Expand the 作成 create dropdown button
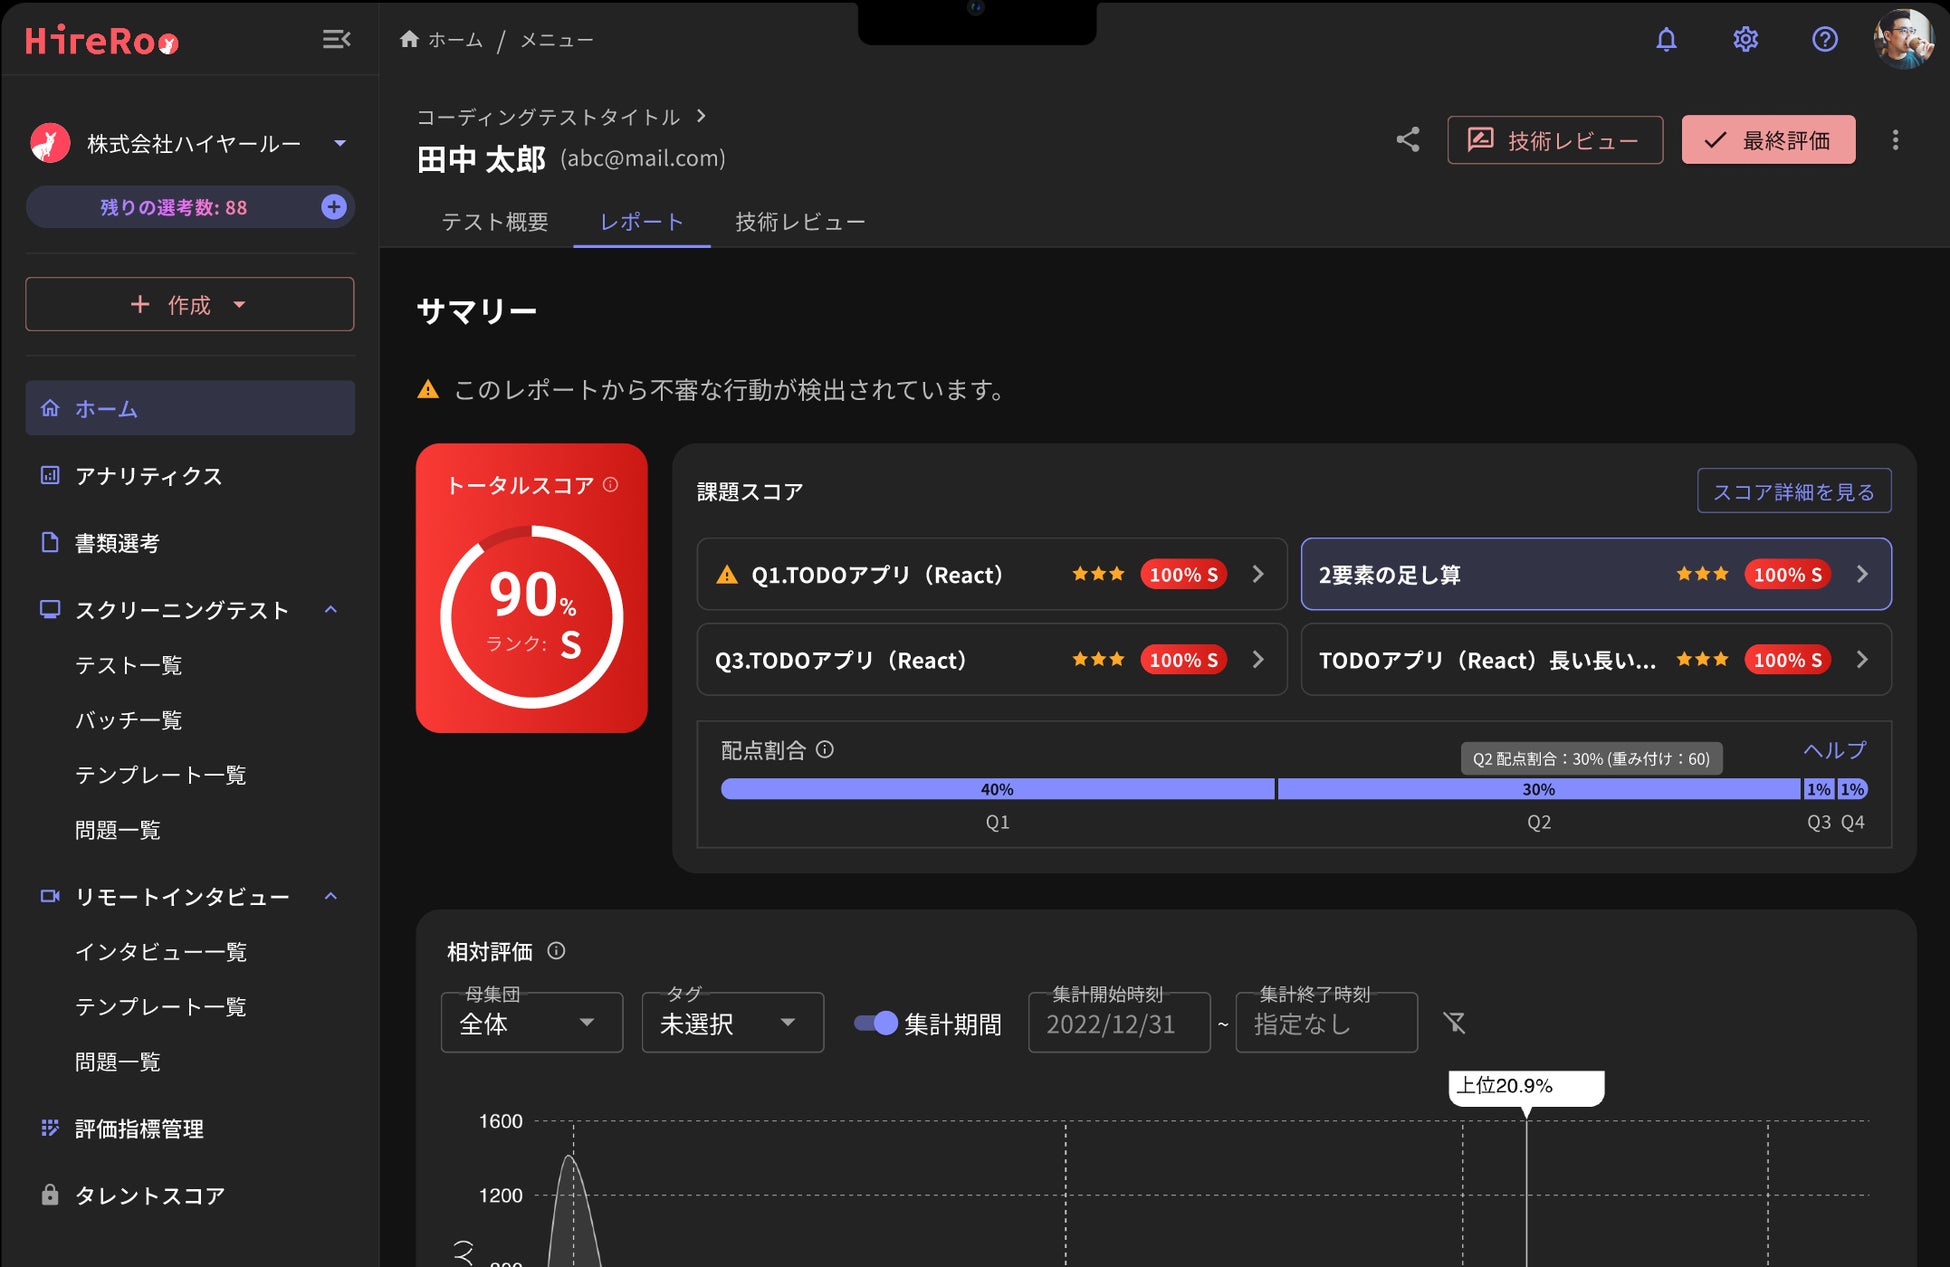1950x1267 pixels. point(190,305)
